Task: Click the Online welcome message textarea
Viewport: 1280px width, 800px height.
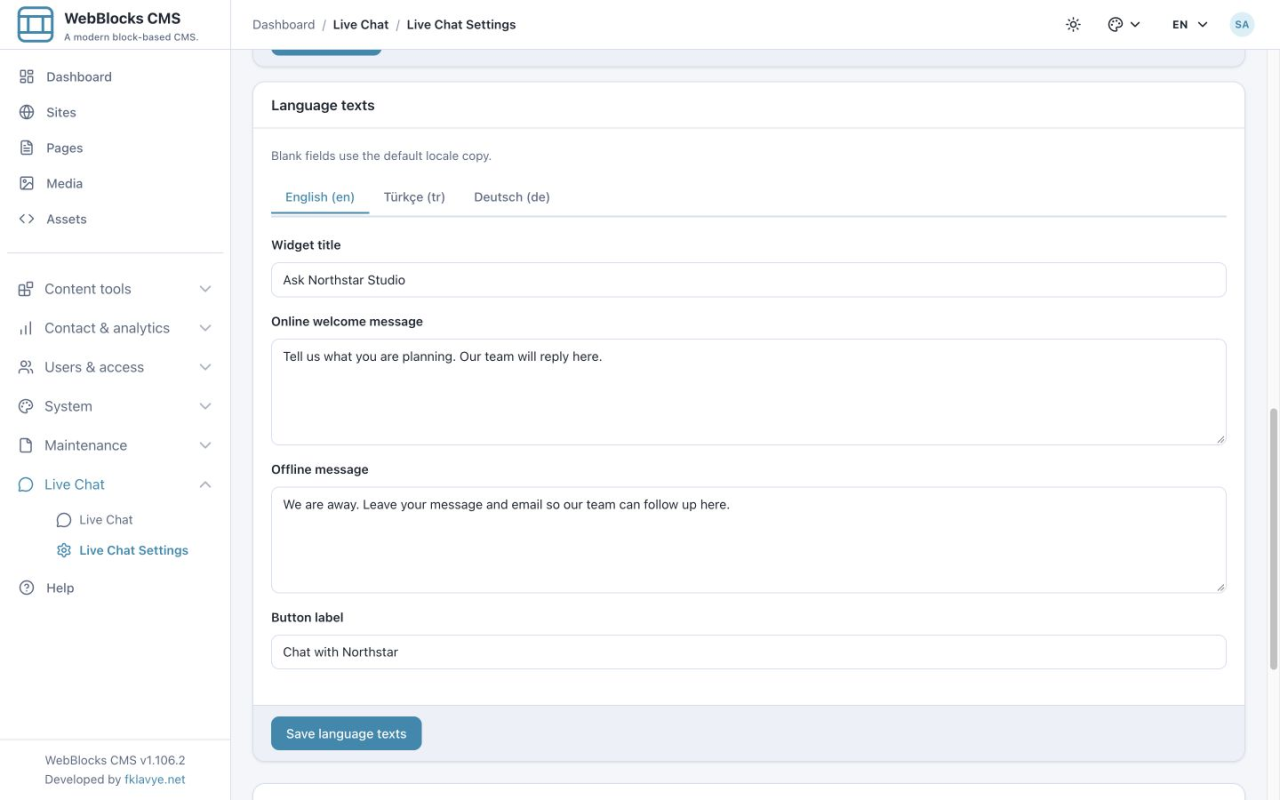Action: [x=748, y=392]
